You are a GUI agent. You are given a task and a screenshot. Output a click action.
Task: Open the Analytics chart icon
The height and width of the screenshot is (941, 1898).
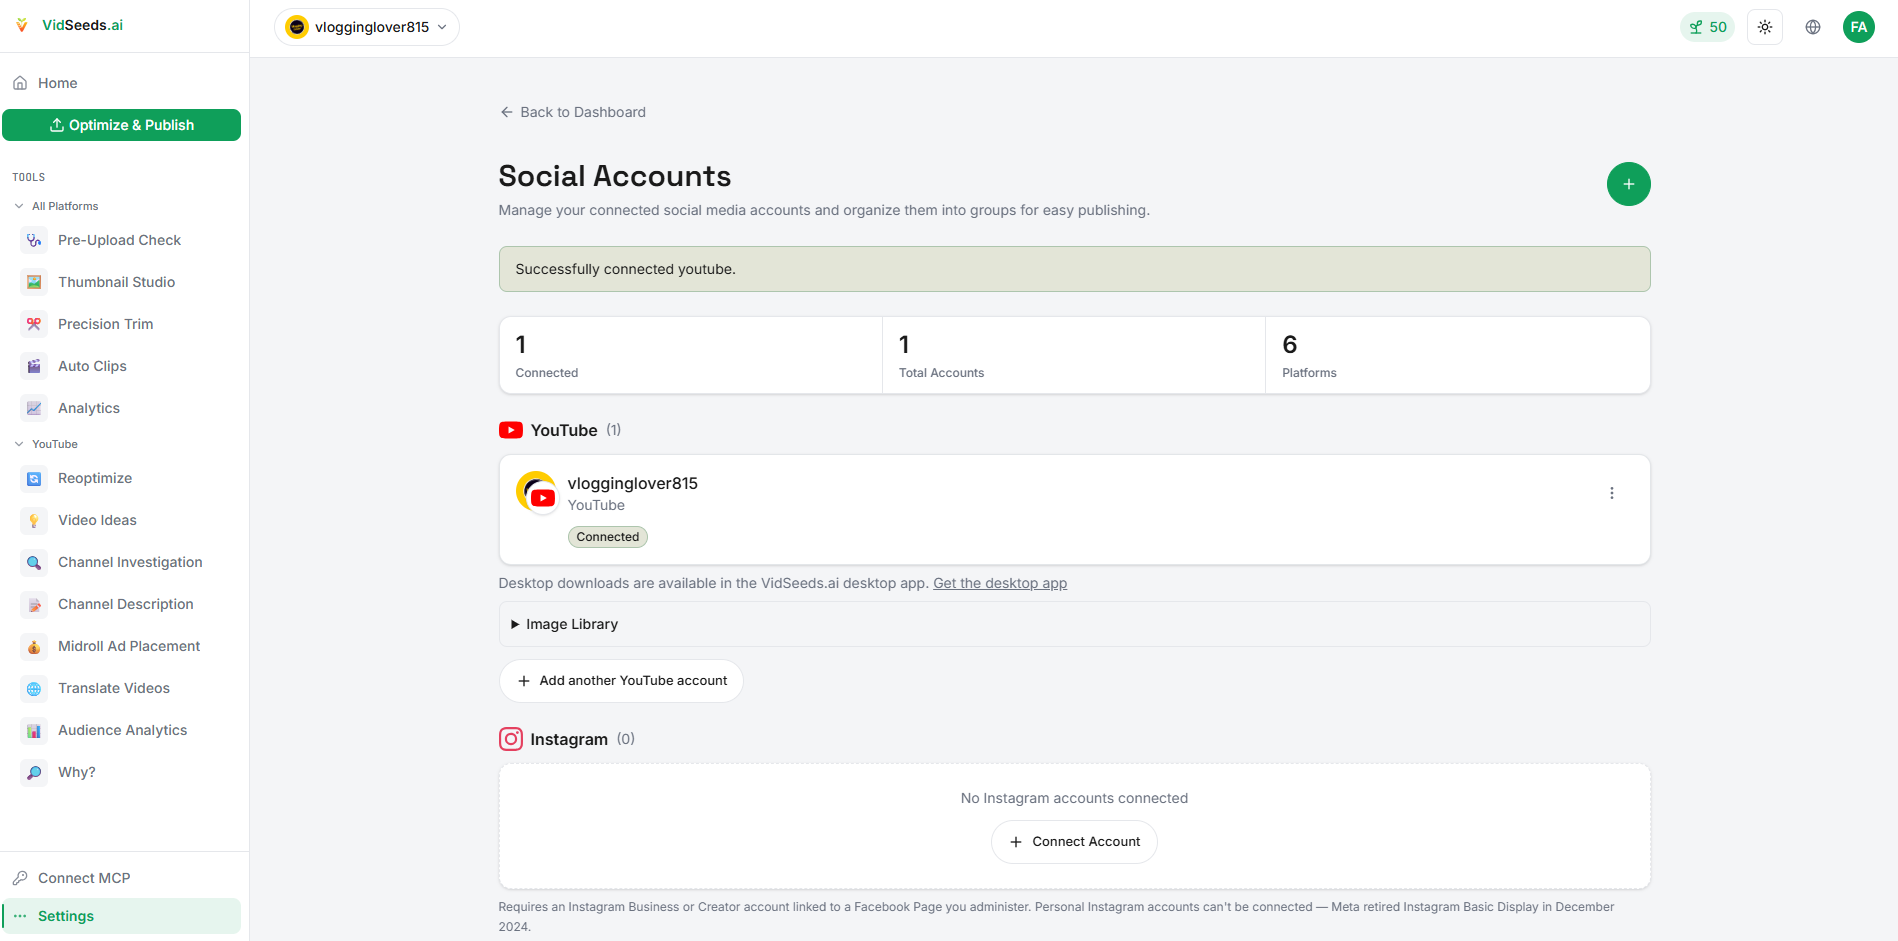point(34,408)
